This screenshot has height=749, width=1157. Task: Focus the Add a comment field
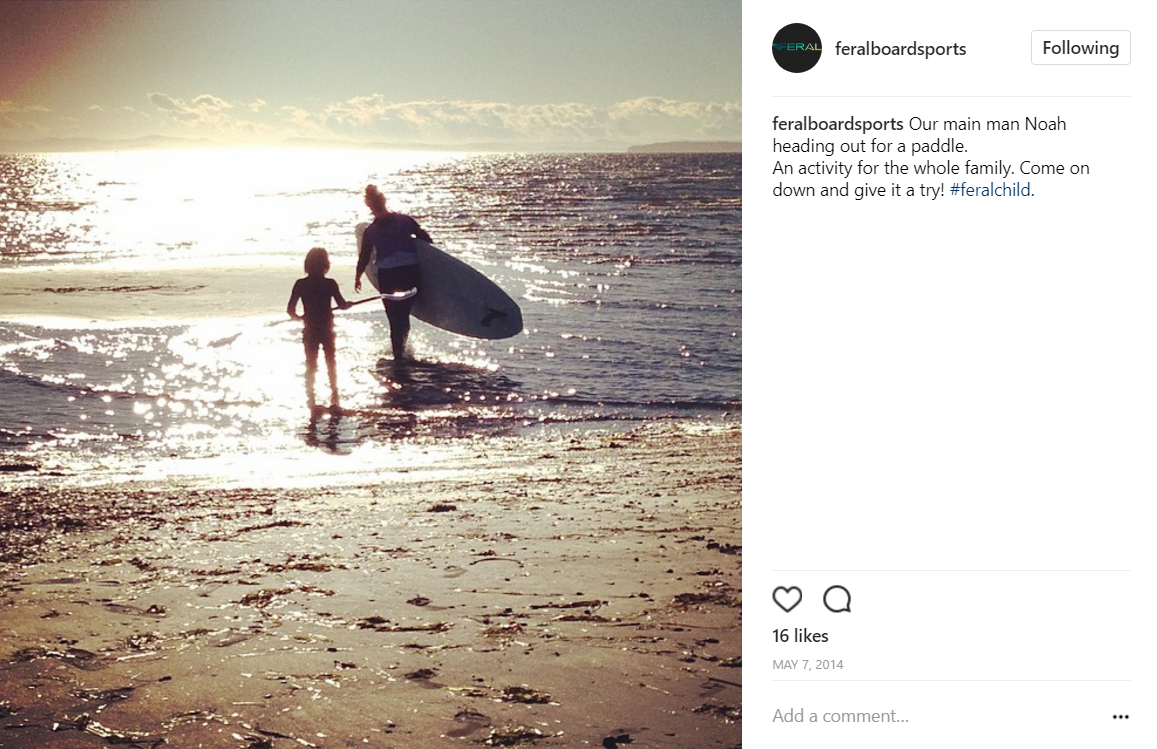point(937,716)
